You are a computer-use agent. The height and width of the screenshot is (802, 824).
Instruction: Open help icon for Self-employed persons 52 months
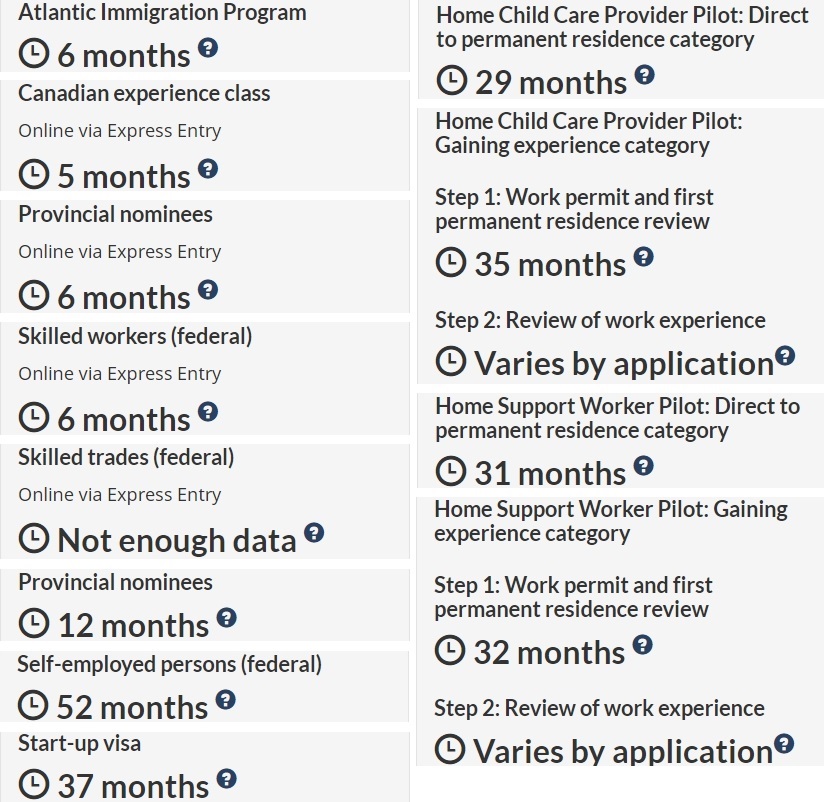click(x=225, y=699)
